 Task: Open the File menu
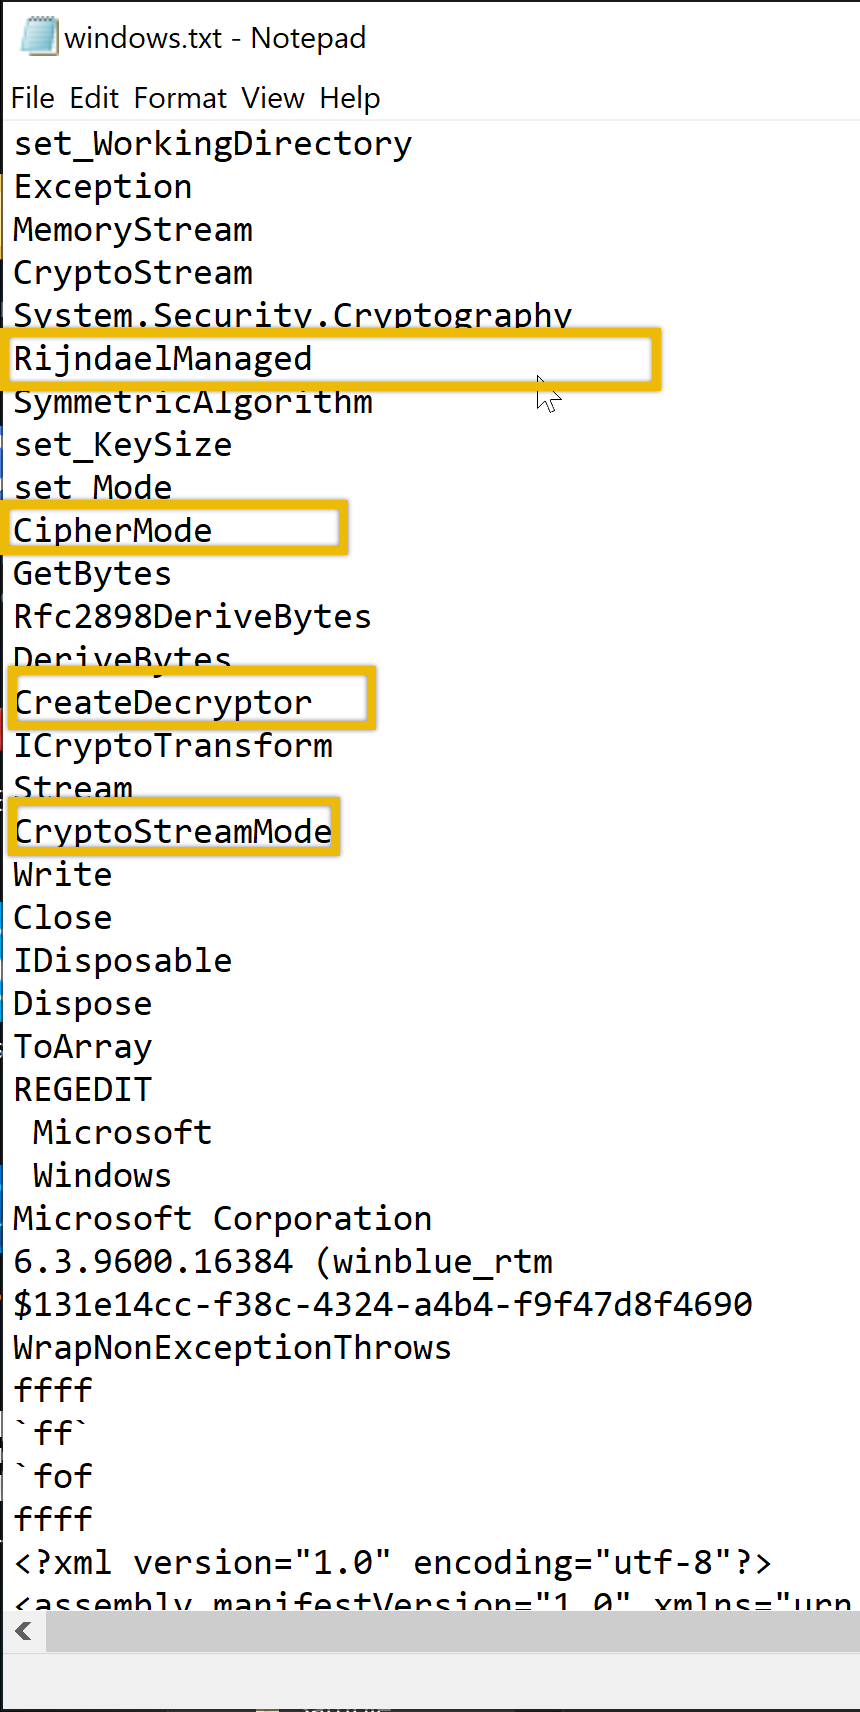tap(32, 98)
